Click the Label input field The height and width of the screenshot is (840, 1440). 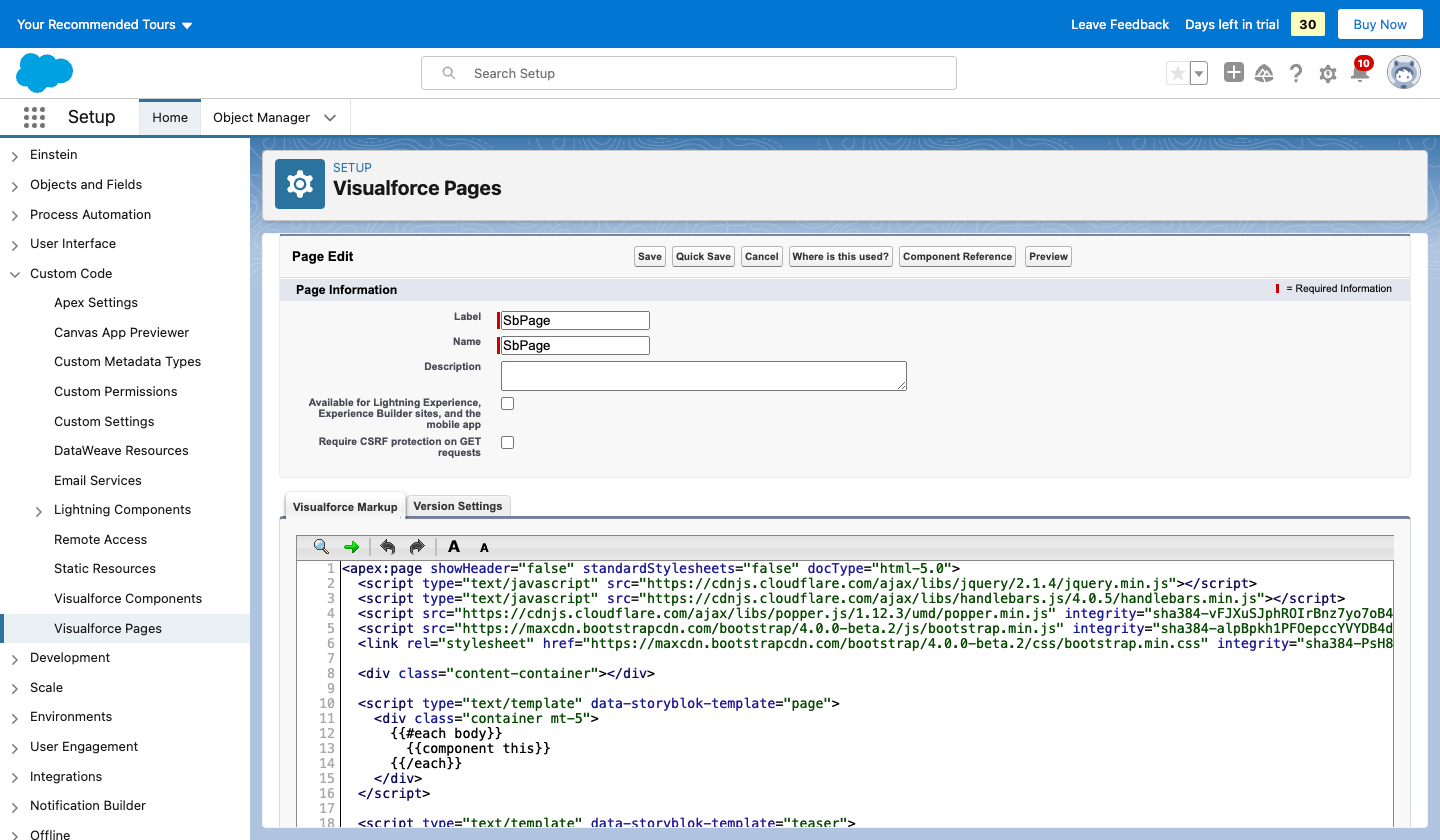coord(575,321)
